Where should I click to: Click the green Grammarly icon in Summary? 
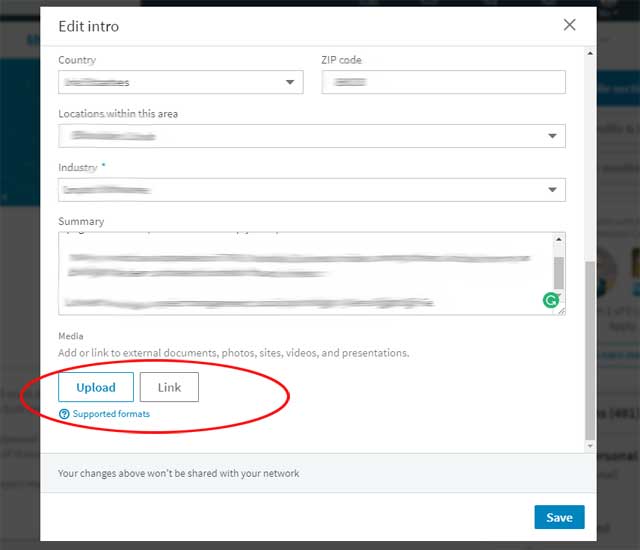point(550,299)
